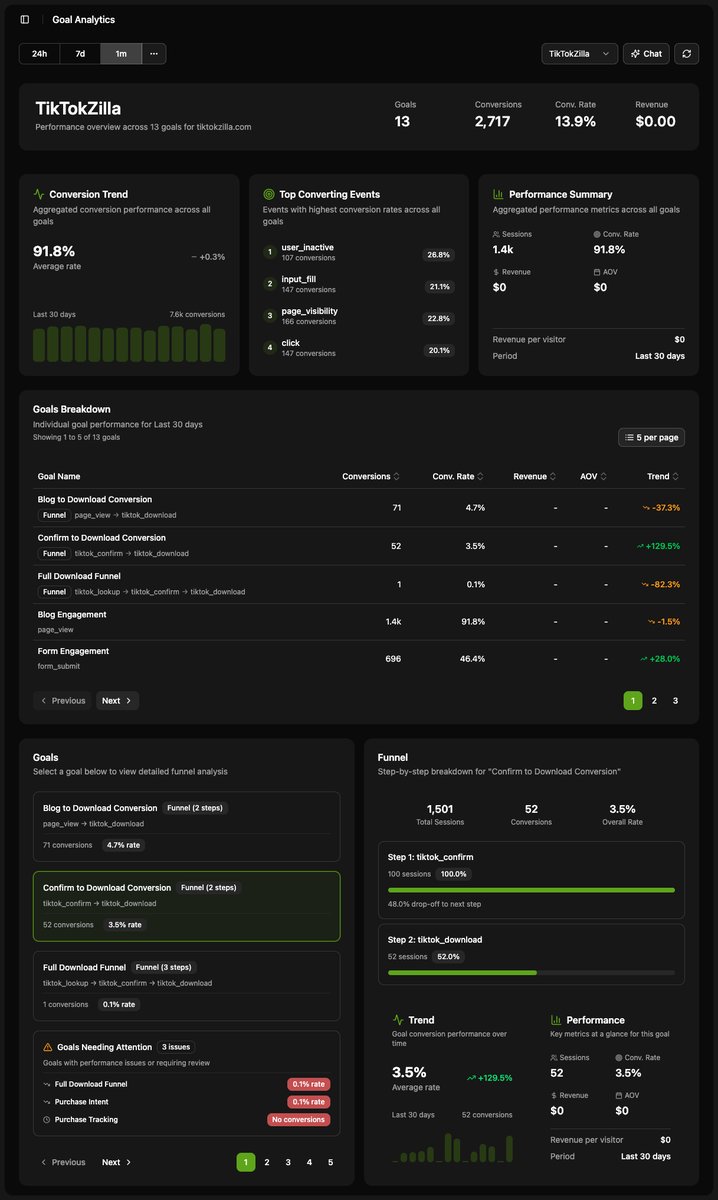The image size is (718, 1200).
Task: Go to page 4 of Goals list
Action: pyautogui.click(x=309, y=1162)
